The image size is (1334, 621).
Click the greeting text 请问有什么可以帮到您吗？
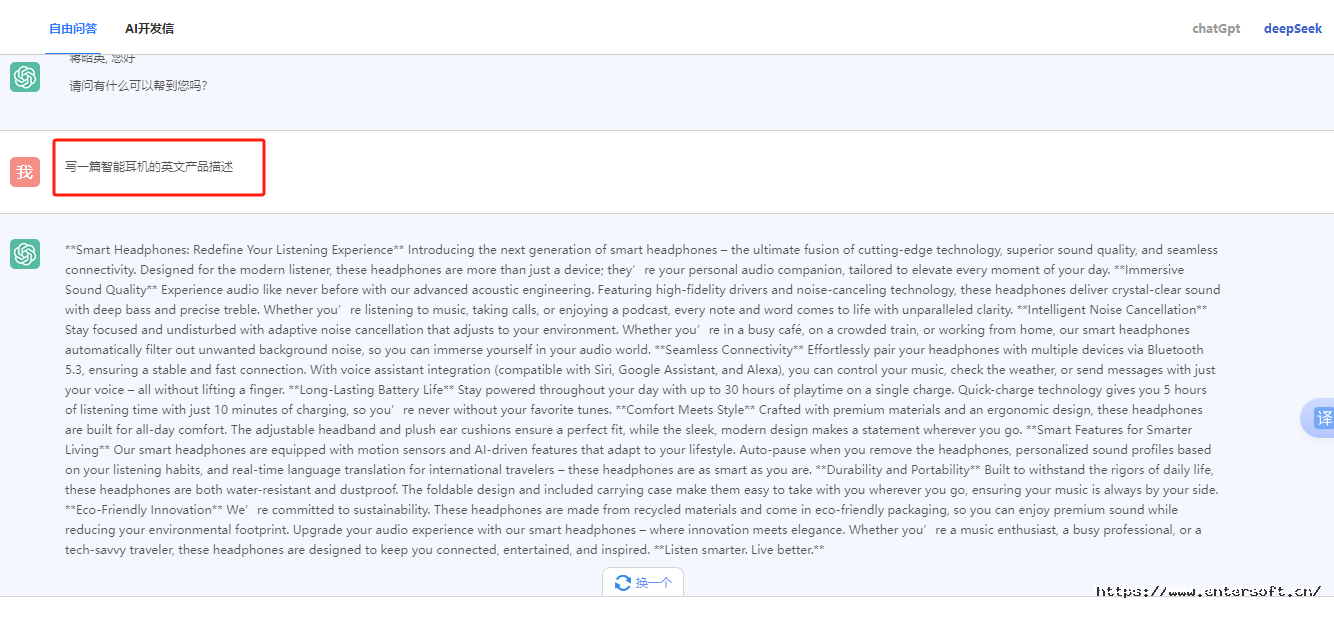pyautogui.click(x=138, y=86)
